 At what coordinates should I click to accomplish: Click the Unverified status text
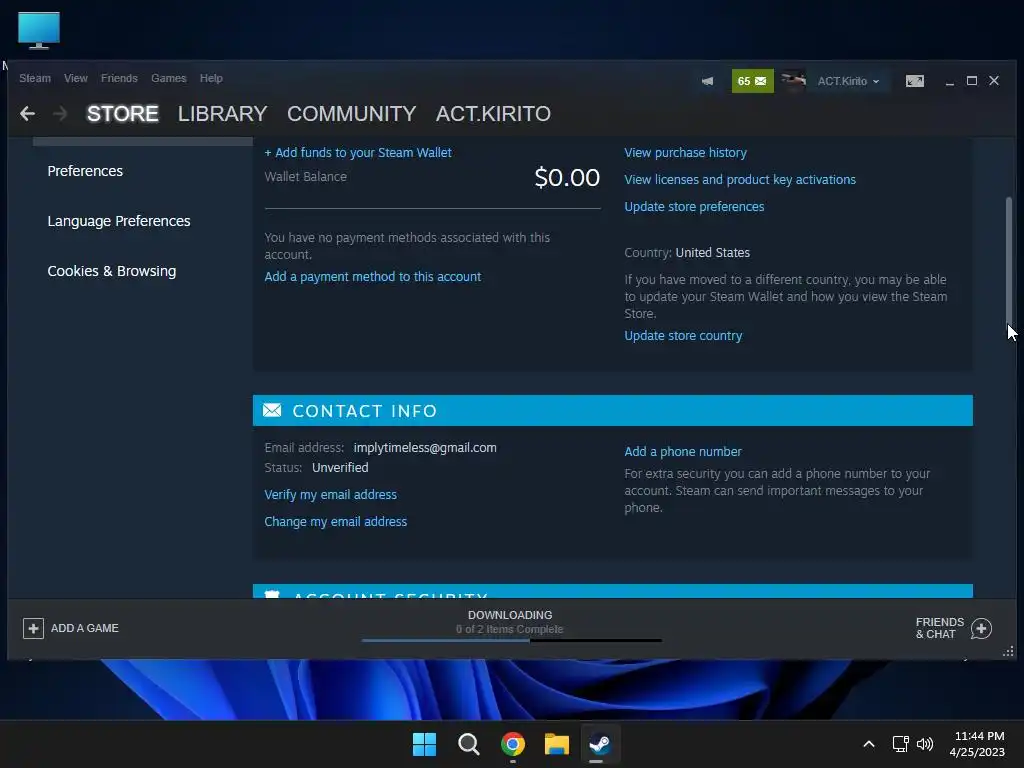click(x=340, y=468)
